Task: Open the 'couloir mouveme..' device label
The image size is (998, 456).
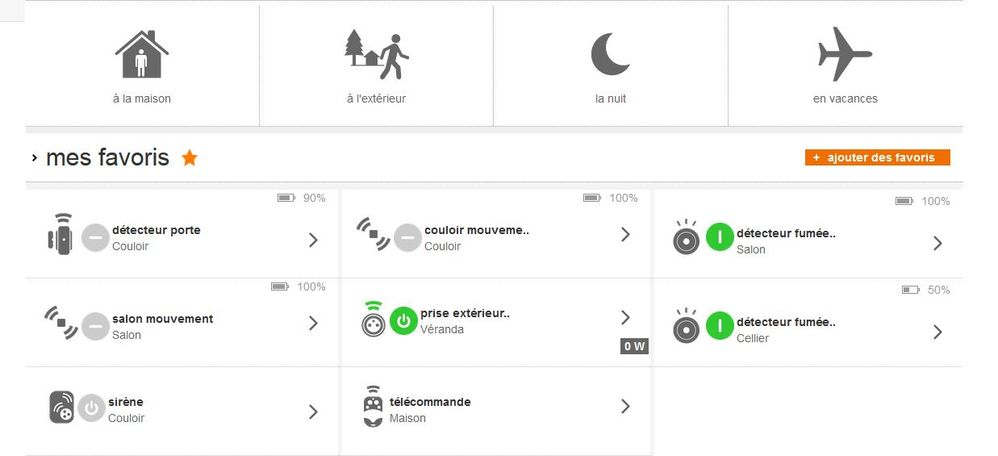Action: coord(476,230)
